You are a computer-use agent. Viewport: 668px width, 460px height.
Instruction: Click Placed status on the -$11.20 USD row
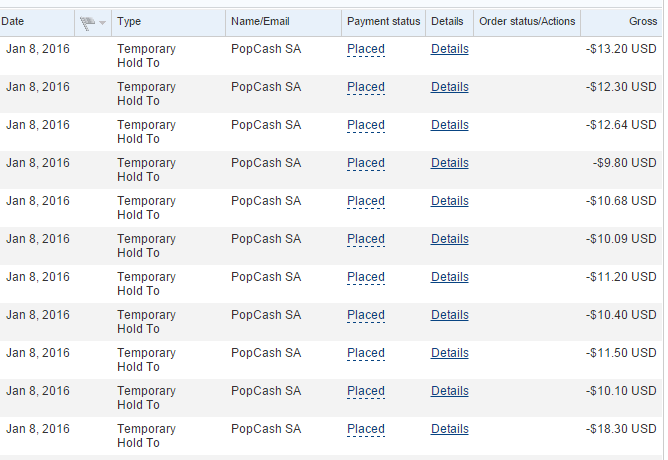coord(365,277)
